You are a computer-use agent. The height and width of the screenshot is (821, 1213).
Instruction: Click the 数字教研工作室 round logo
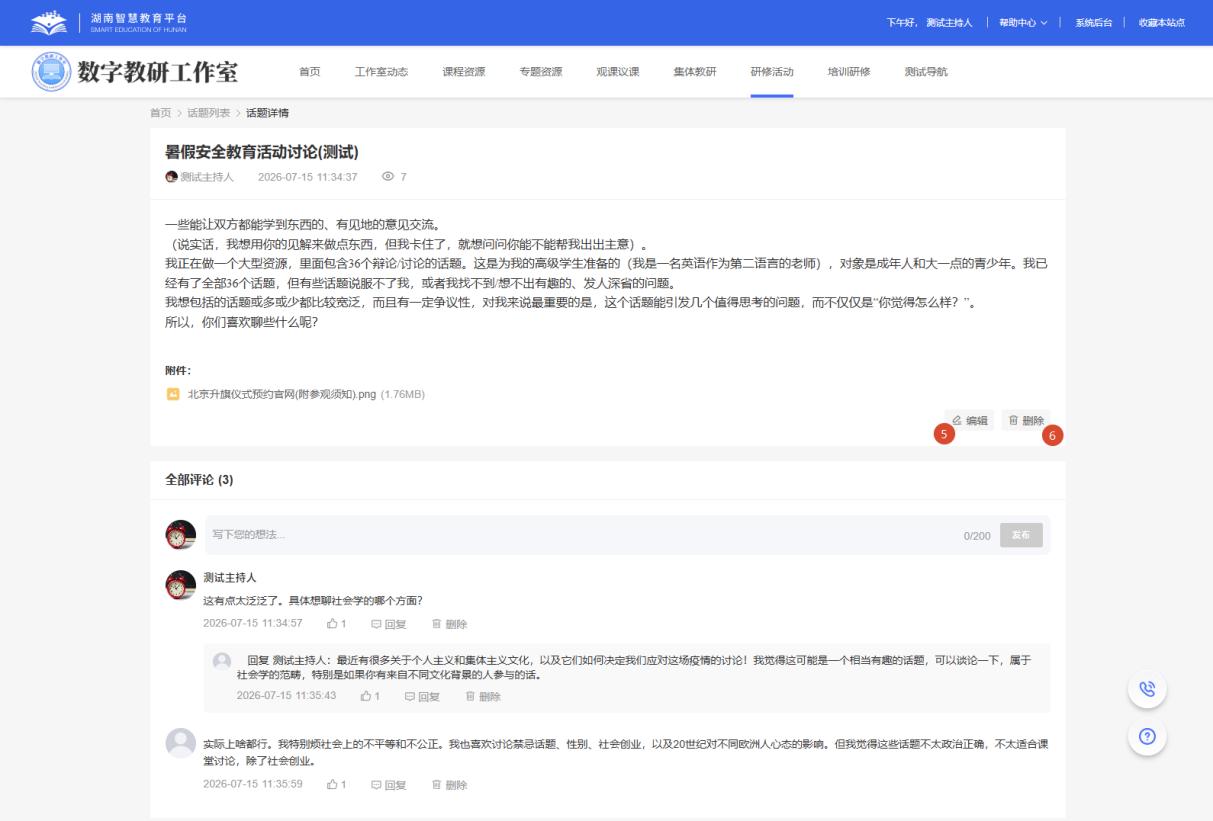point(52,72)
